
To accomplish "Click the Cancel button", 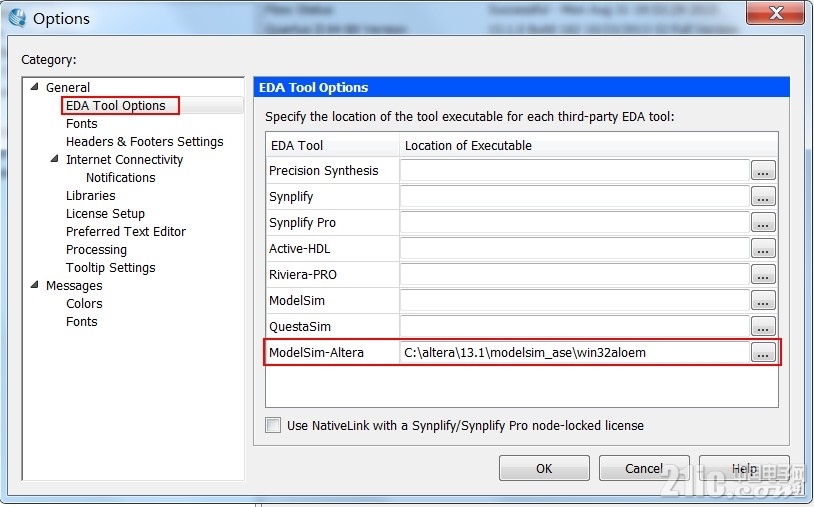I will (644, 468).
